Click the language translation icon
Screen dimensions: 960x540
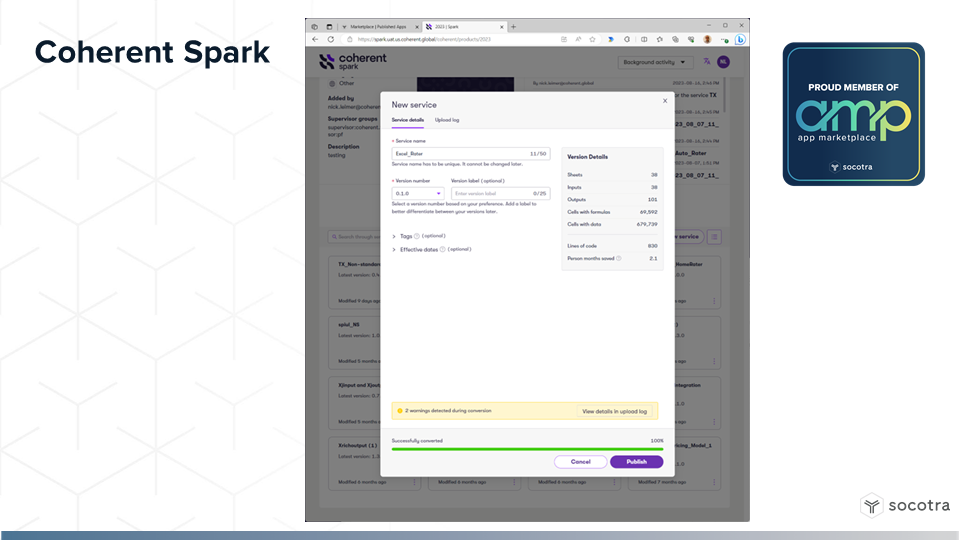(x=707, y=61)
